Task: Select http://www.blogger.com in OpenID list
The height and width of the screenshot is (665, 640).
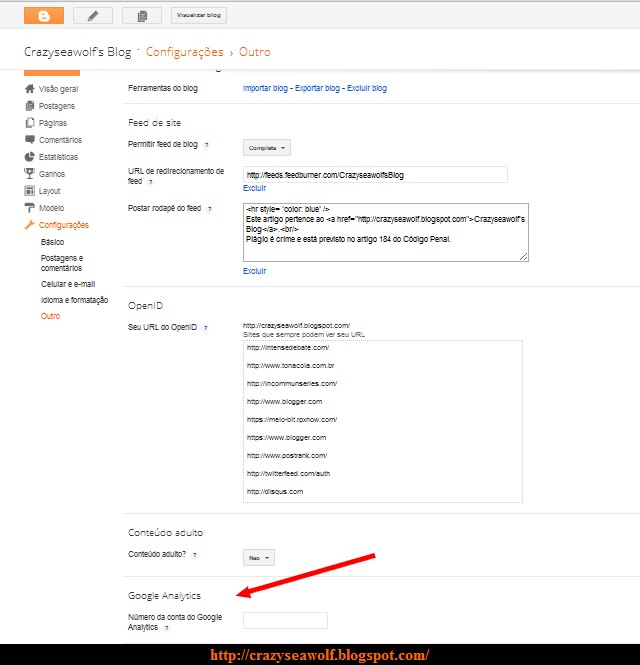Action: (x=285, y=402)
